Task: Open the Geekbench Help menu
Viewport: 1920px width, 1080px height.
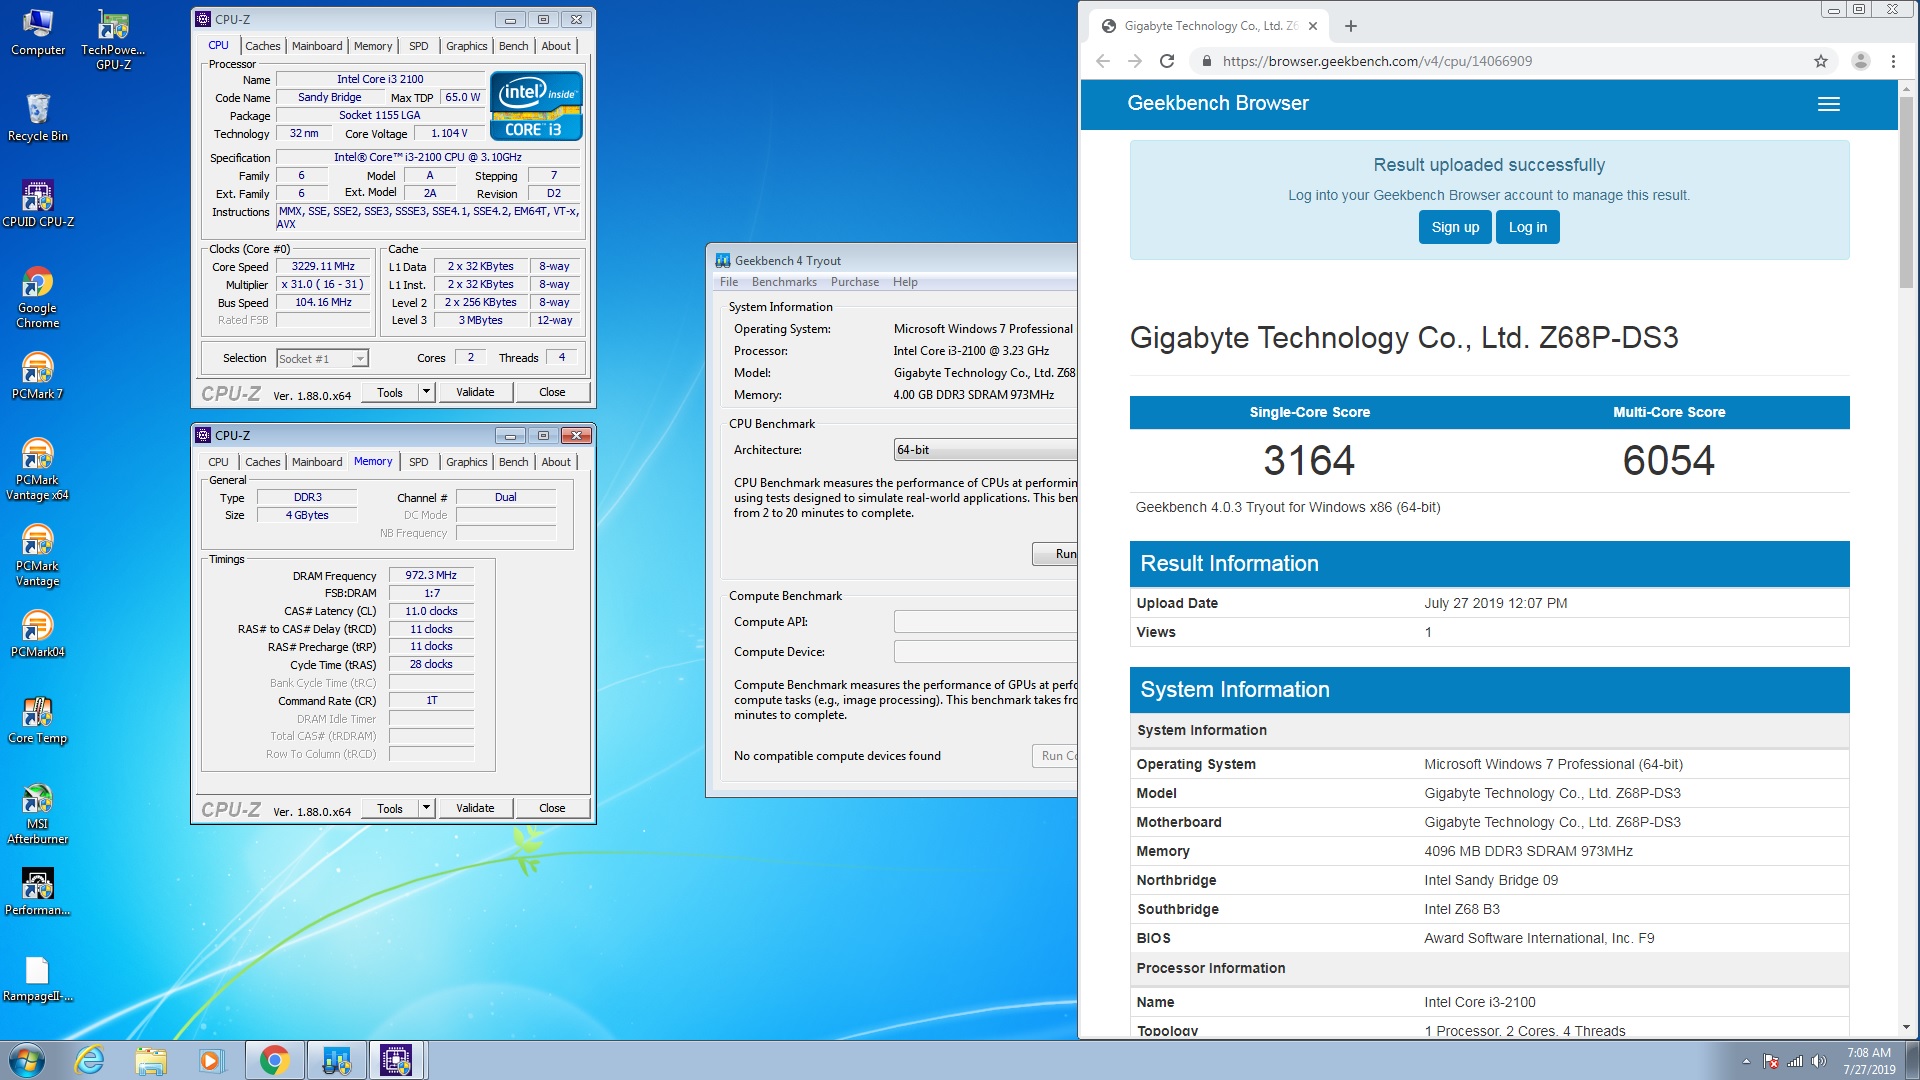Action: [x=905, y=282]
